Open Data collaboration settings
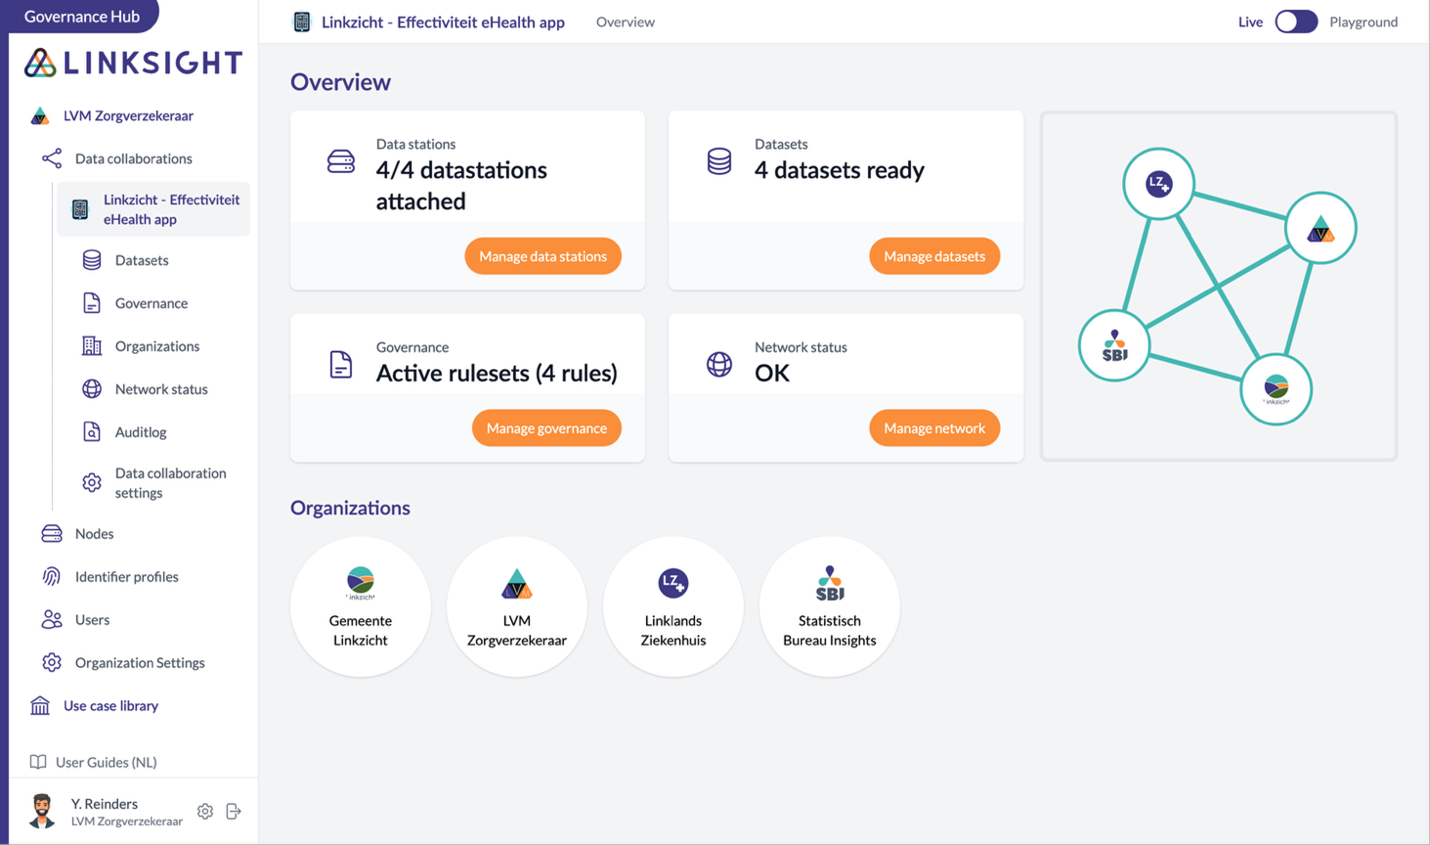The image size is (1430, 845). (170, 483)
